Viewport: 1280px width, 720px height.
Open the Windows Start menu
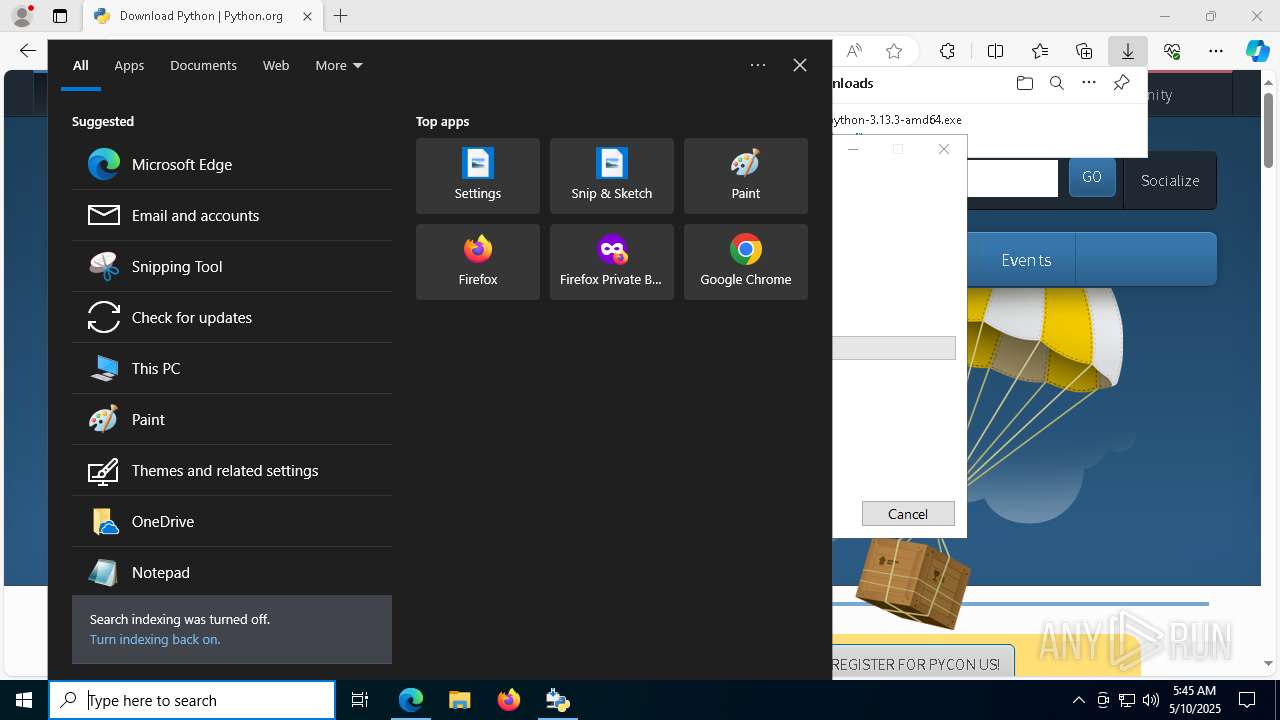24,700
